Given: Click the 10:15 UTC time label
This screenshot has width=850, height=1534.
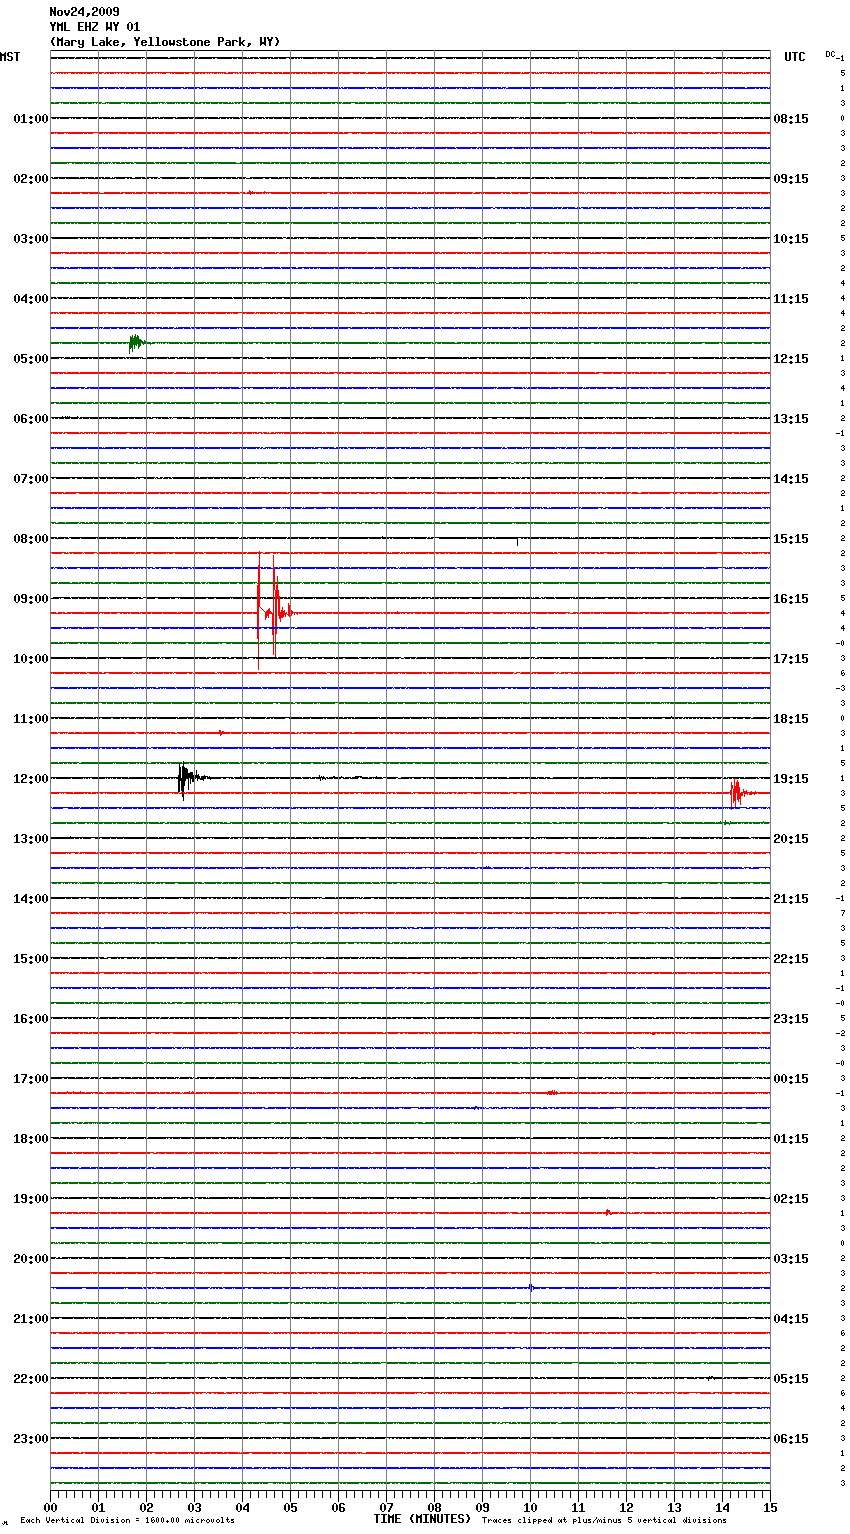Looking at the screenshot, I should [791, 239].
